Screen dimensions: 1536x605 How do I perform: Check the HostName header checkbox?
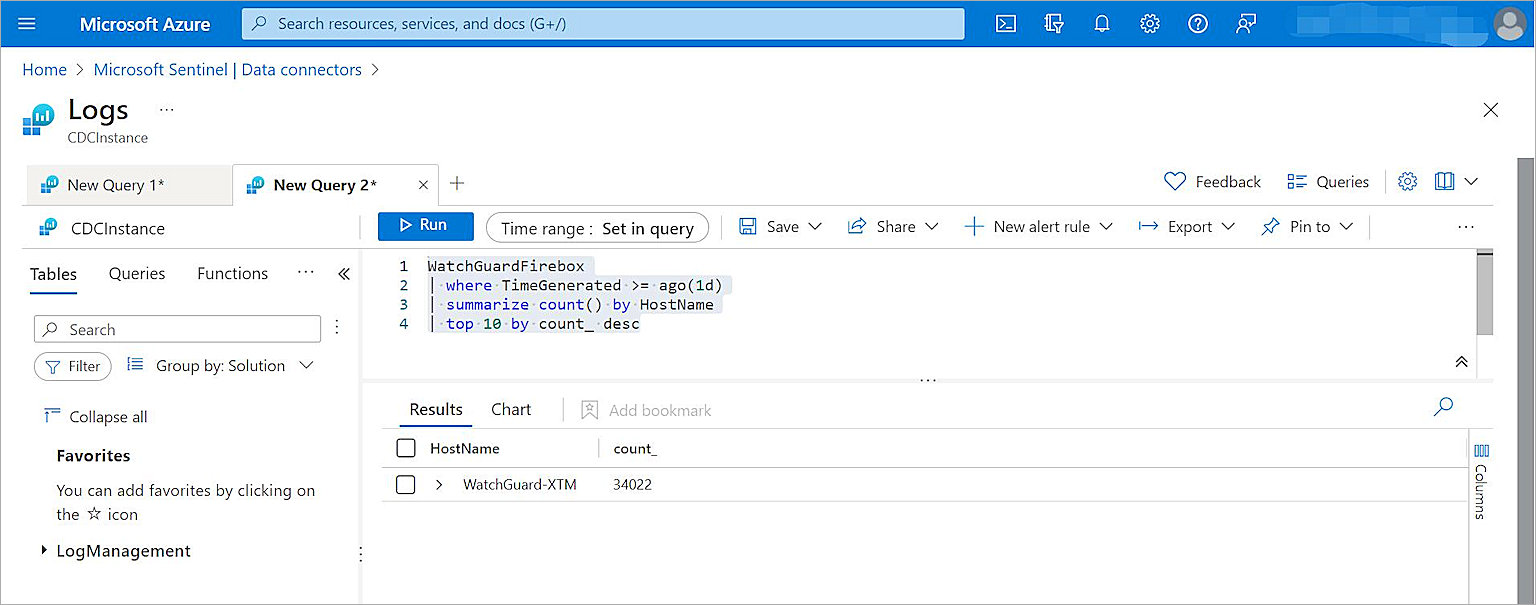pos(406,448)
